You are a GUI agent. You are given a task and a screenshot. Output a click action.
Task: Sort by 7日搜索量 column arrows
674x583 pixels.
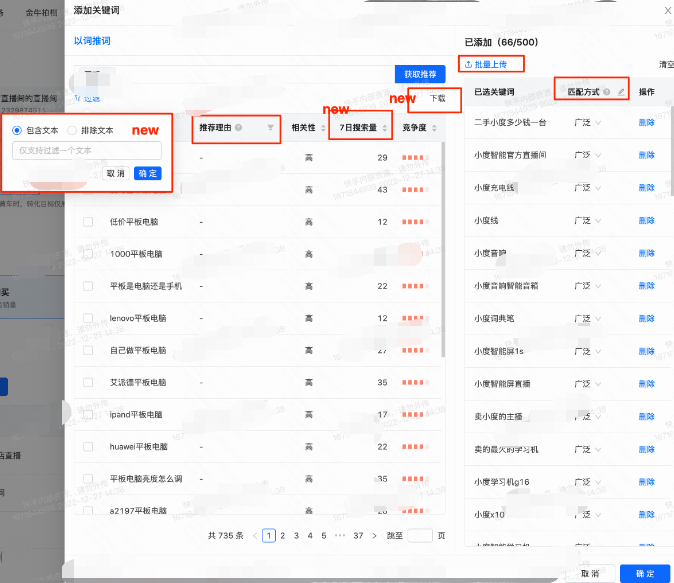[385, 128]
